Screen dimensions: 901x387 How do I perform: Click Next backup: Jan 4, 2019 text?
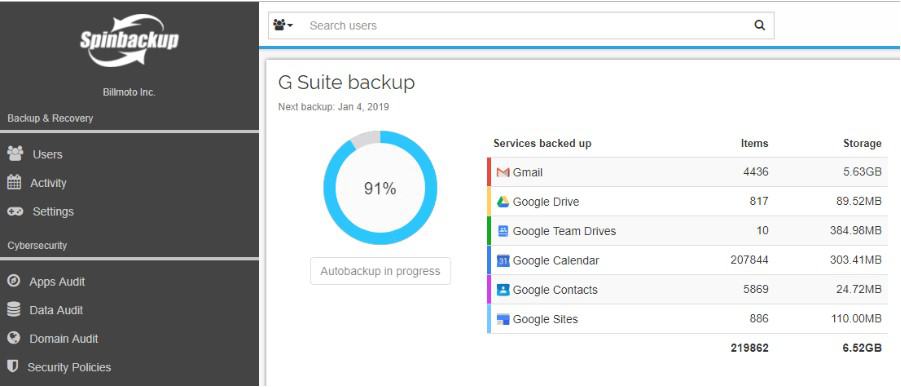[333, 107]
